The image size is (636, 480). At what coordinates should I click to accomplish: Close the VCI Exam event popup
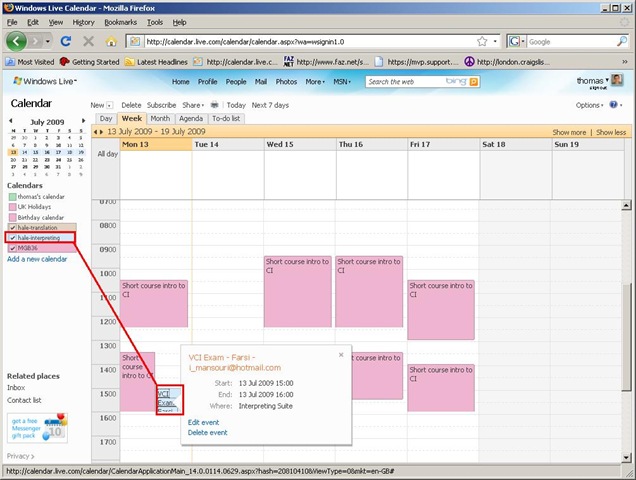[x=340, y=354]
